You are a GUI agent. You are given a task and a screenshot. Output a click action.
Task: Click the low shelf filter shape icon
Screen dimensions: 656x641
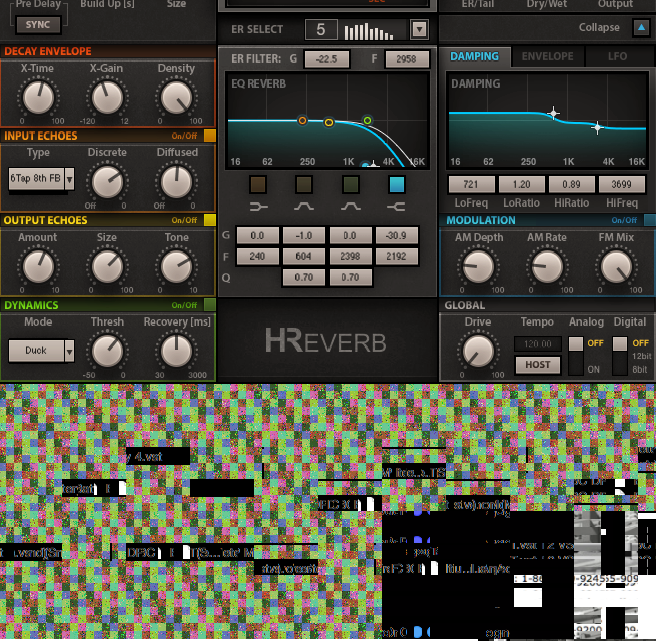click(x=258, y=206)
